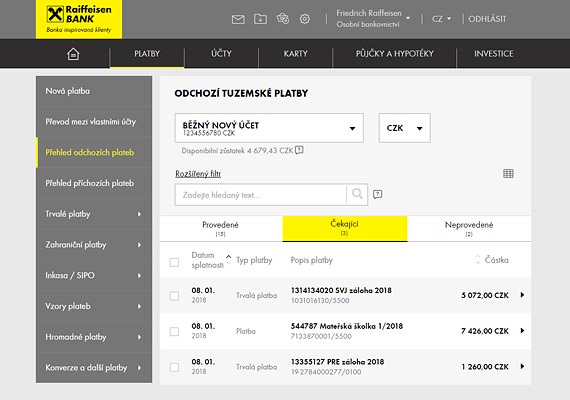Open the INVESTICE main menu
This screenshot has height=400, width=570.
point(494,54)
